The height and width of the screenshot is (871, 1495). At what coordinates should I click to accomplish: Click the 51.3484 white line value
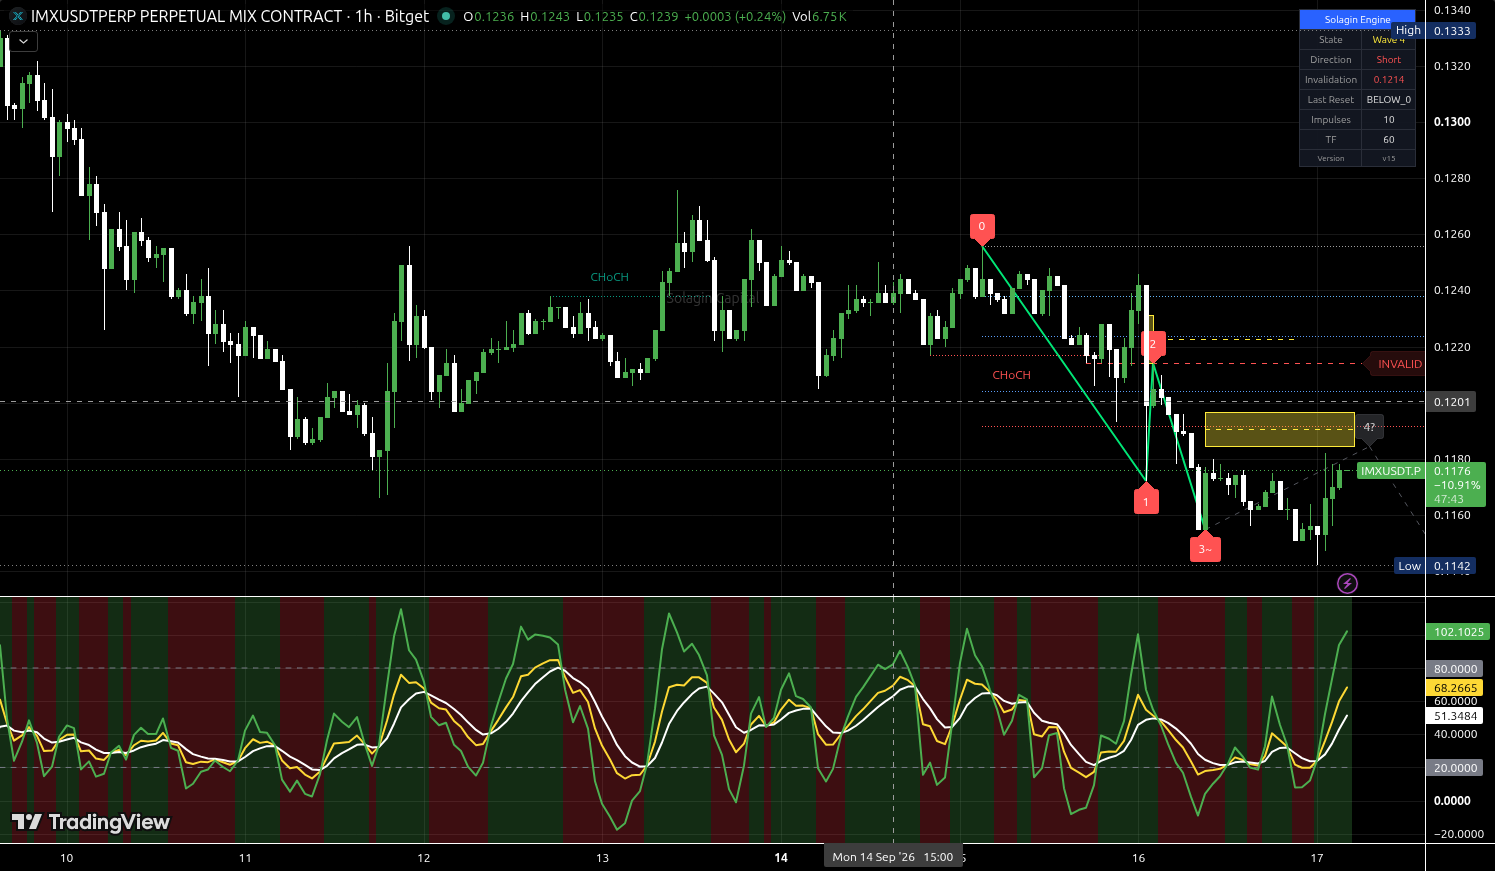tap(1455, 716)
